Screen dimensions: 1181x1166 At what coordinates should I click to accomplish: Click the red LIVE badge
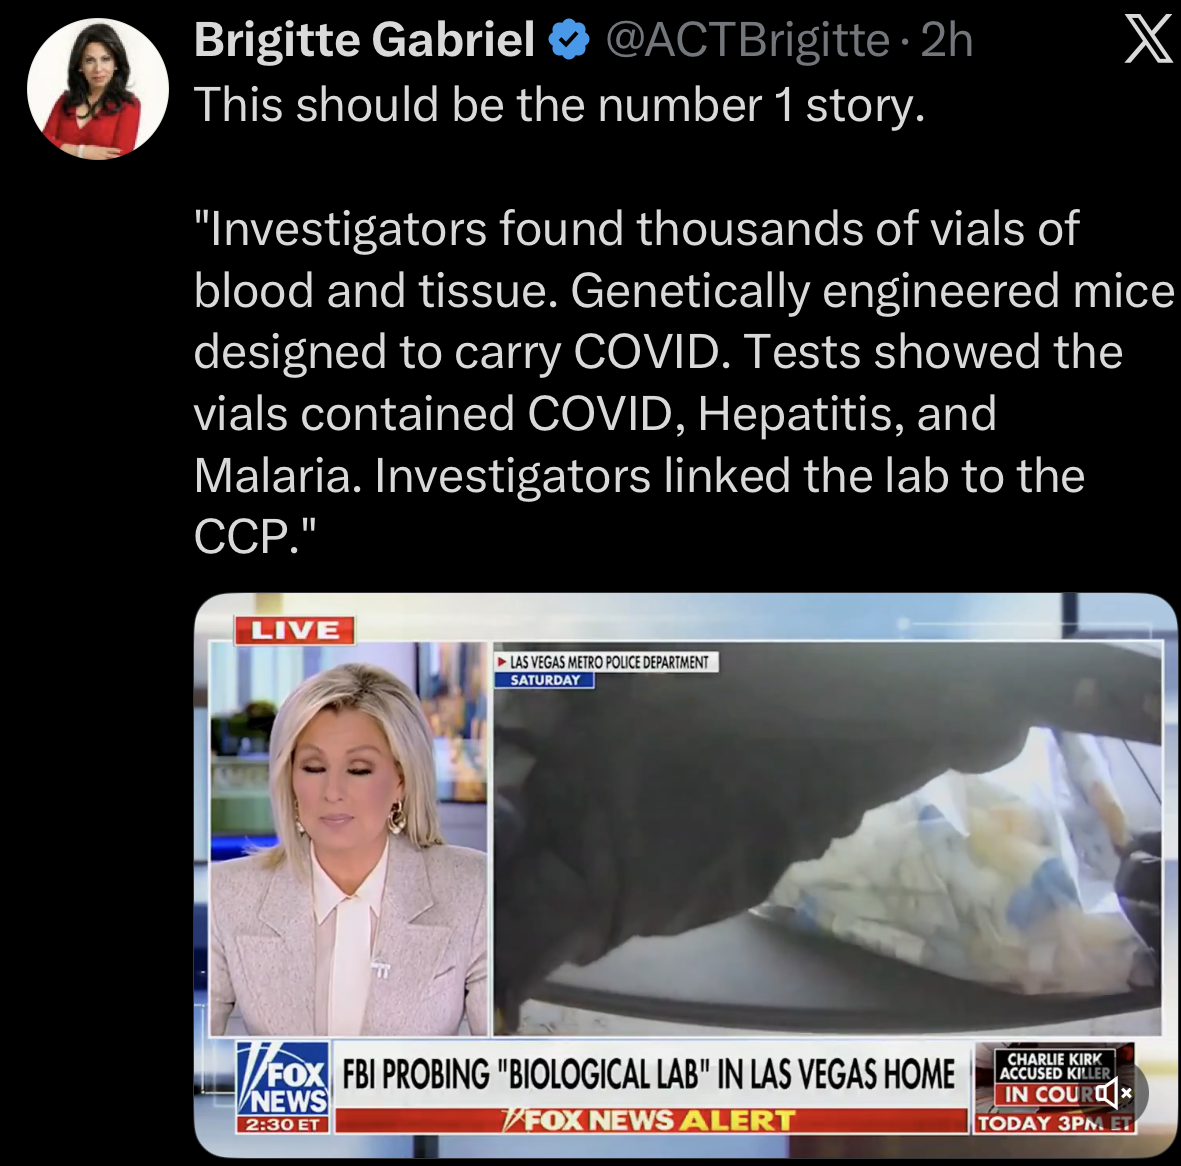click(294, 630)
